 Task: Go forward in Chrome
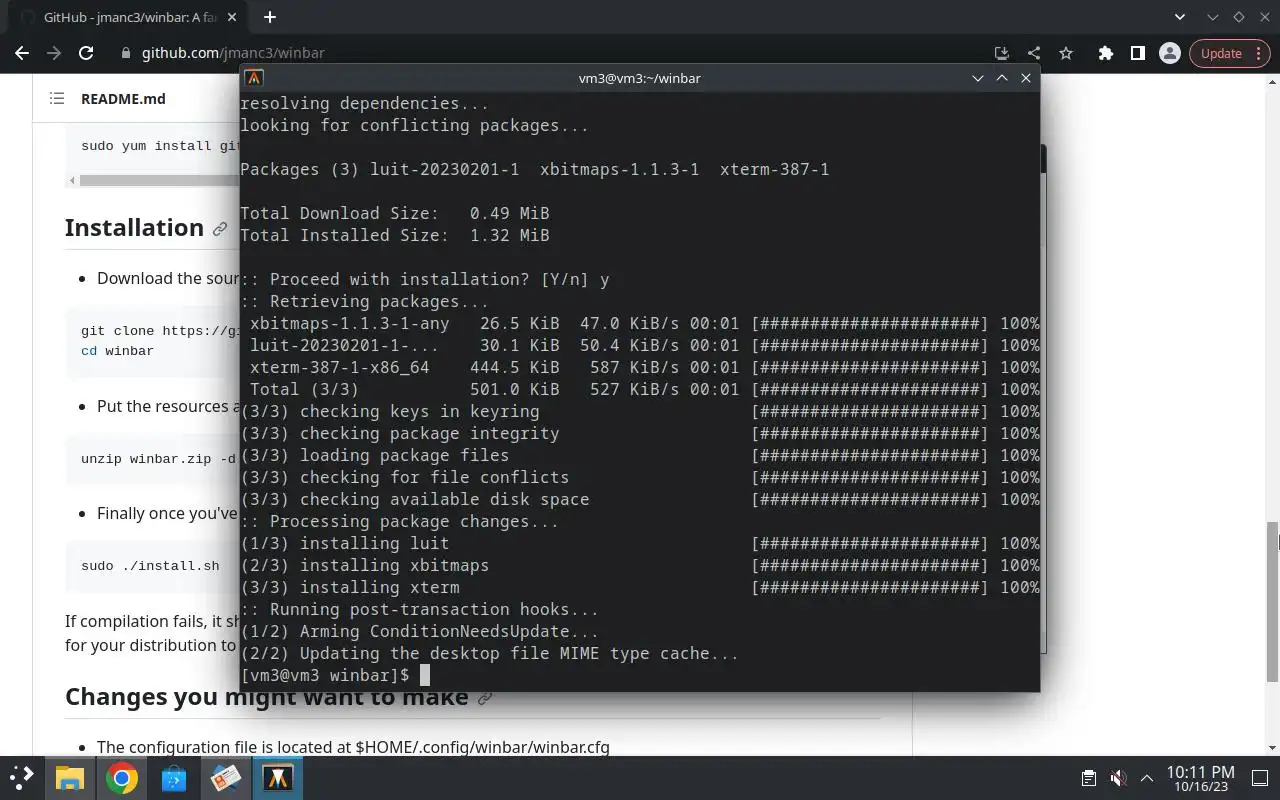point(54,53)
